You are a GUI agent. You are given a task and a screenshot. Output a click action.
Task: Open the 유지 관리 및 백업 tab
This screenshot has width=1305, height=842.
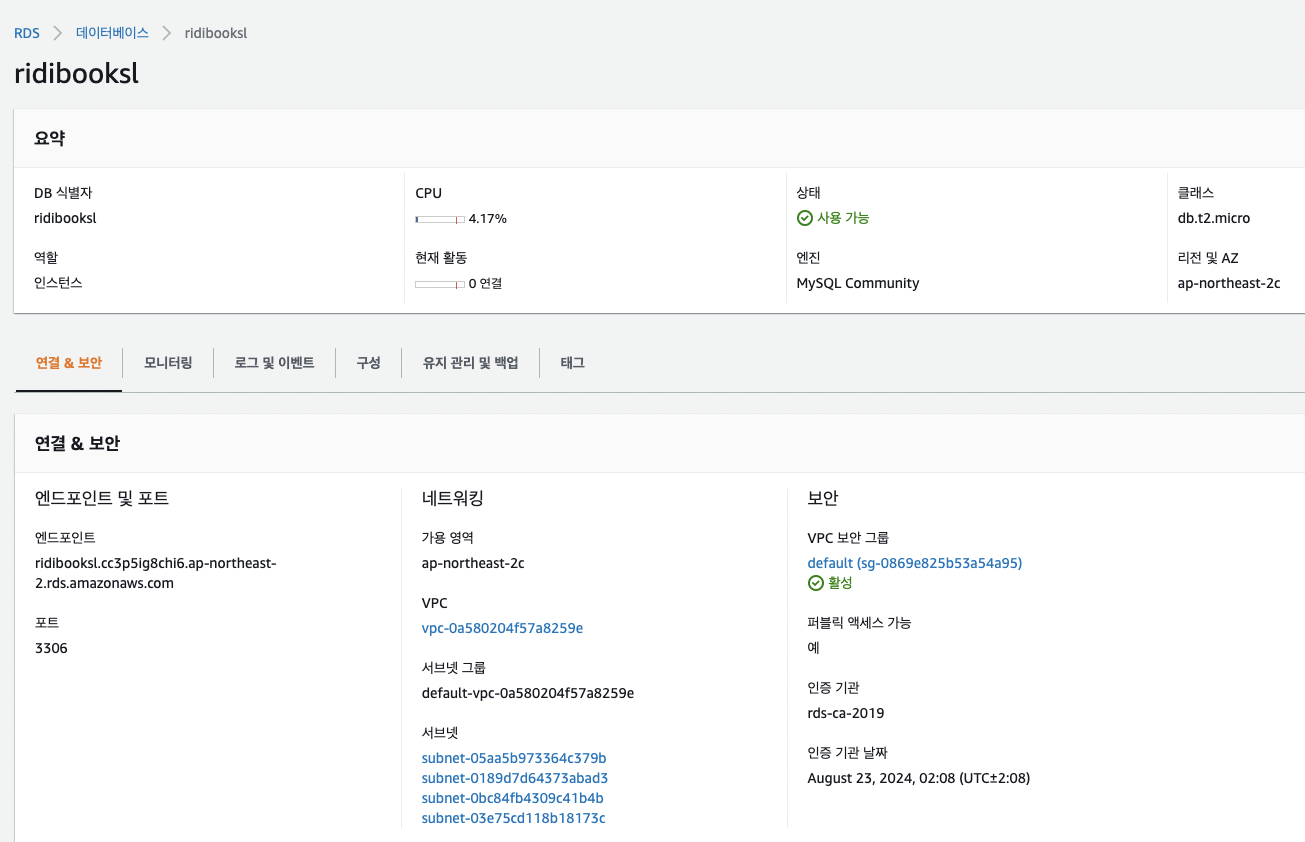click(471, 363)
